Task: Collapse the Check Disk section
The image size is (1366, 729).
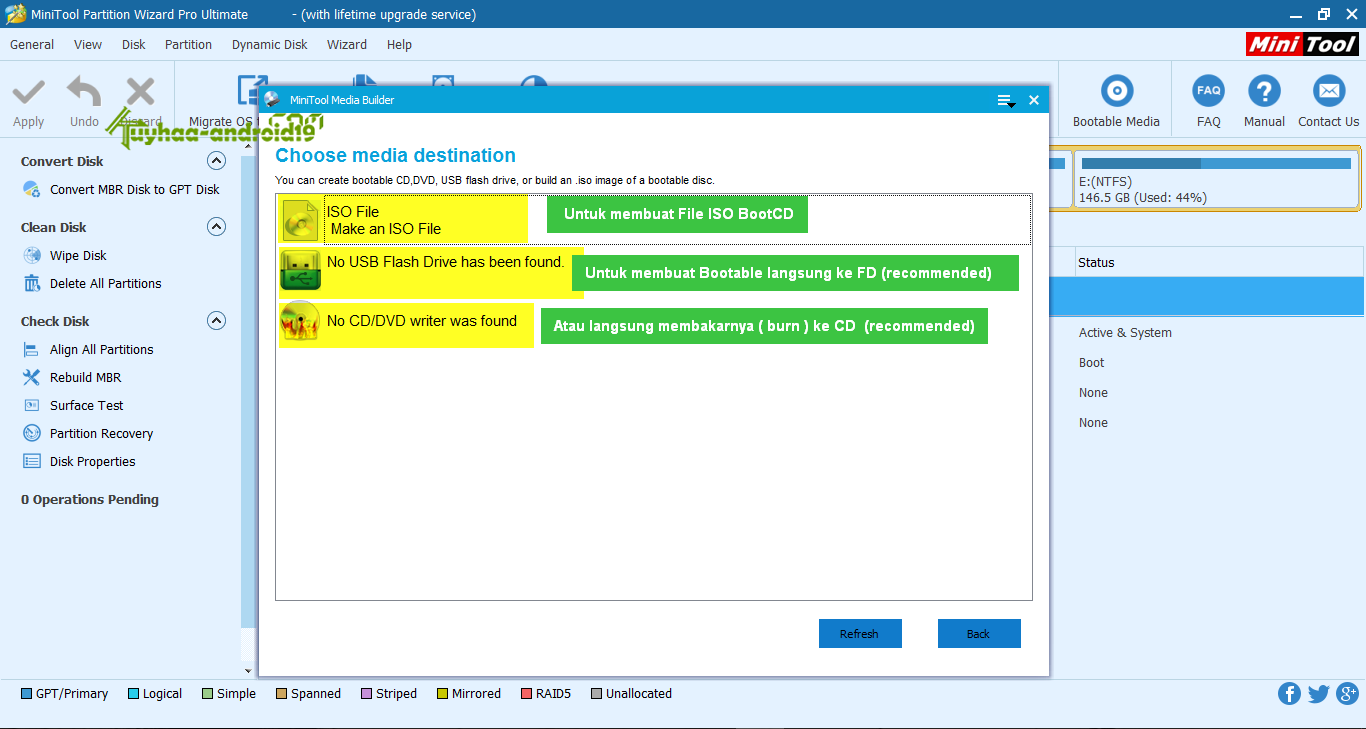Action: [216, 321]
